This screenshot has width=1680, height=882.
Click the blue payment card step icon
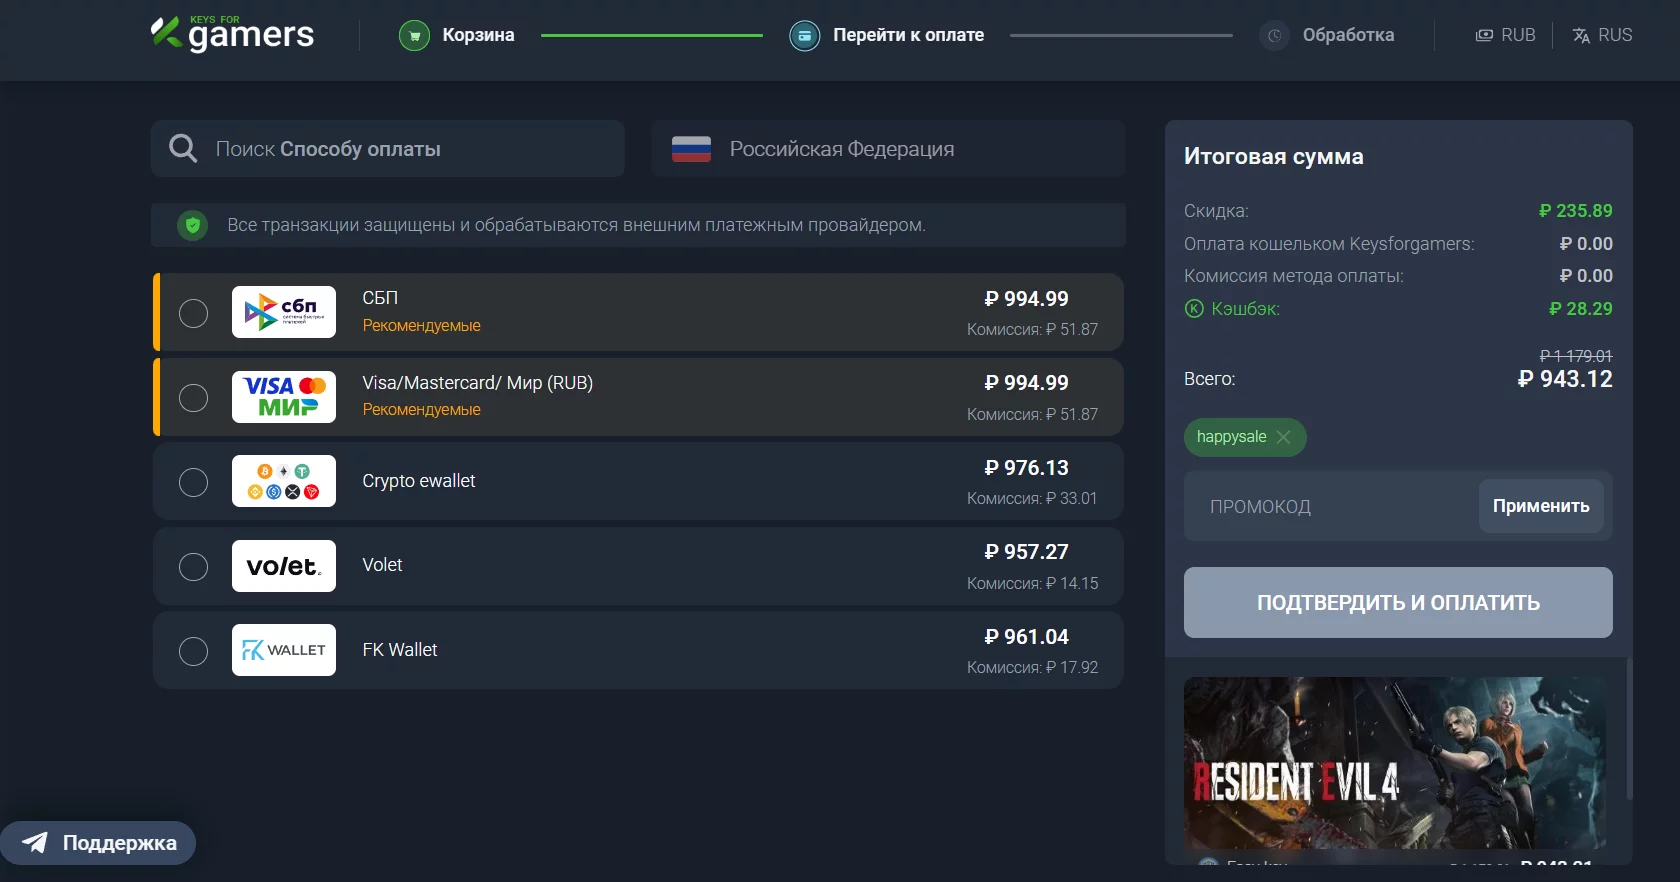click(x=804, y=36)
